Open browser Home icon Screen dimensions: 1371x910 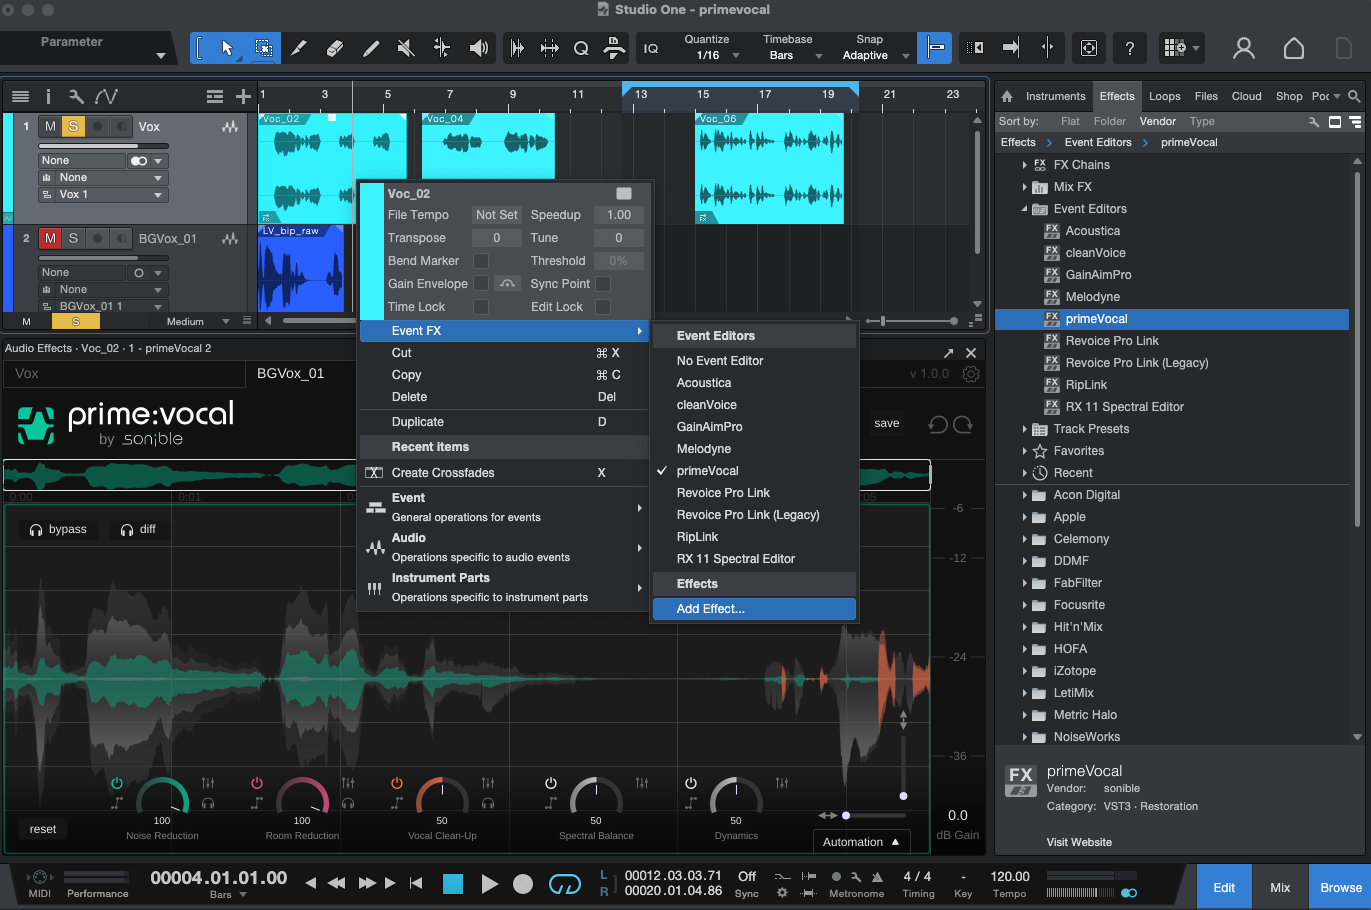point(1007,96)
